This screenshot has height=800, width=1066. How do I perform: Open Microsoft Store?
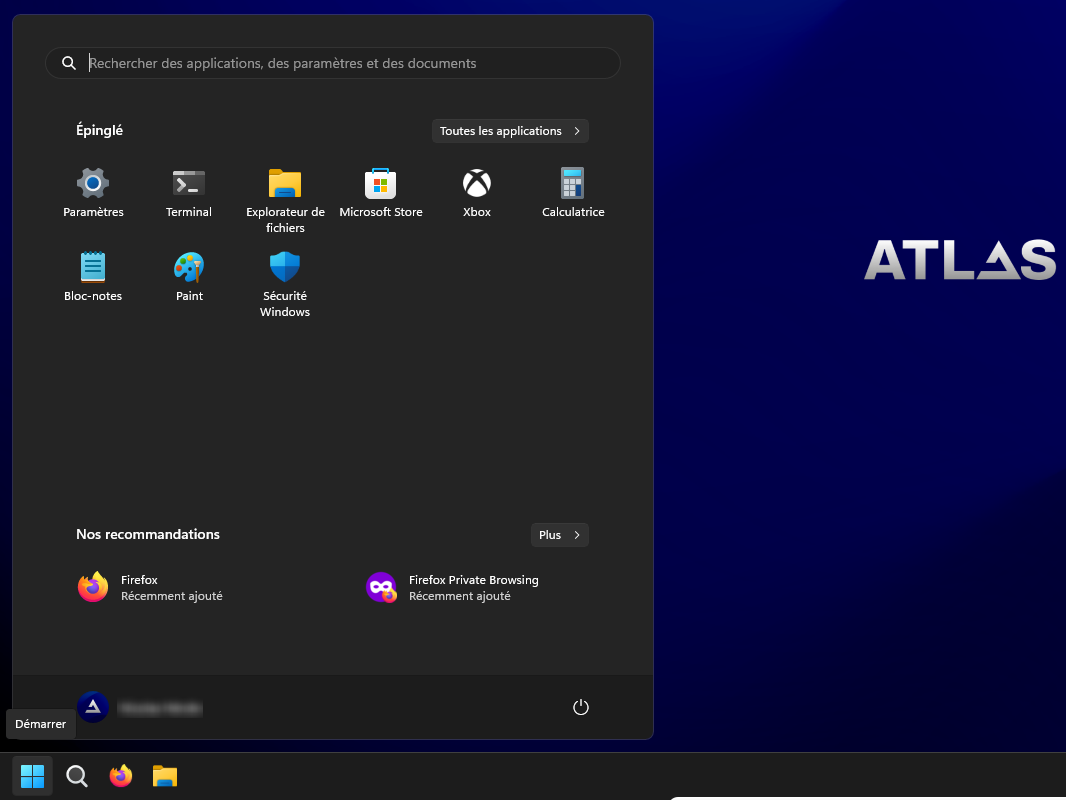[x=381, y=193]
